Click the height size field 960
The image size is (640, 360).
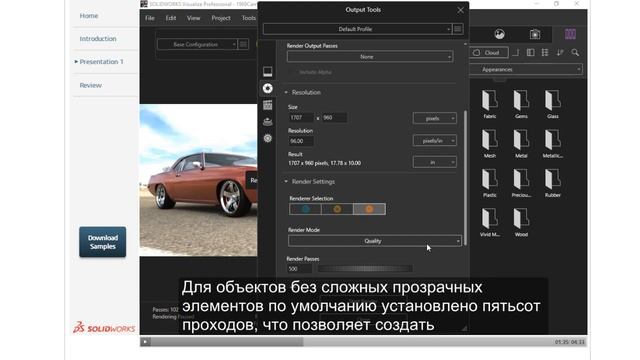(x=334, y=118)
